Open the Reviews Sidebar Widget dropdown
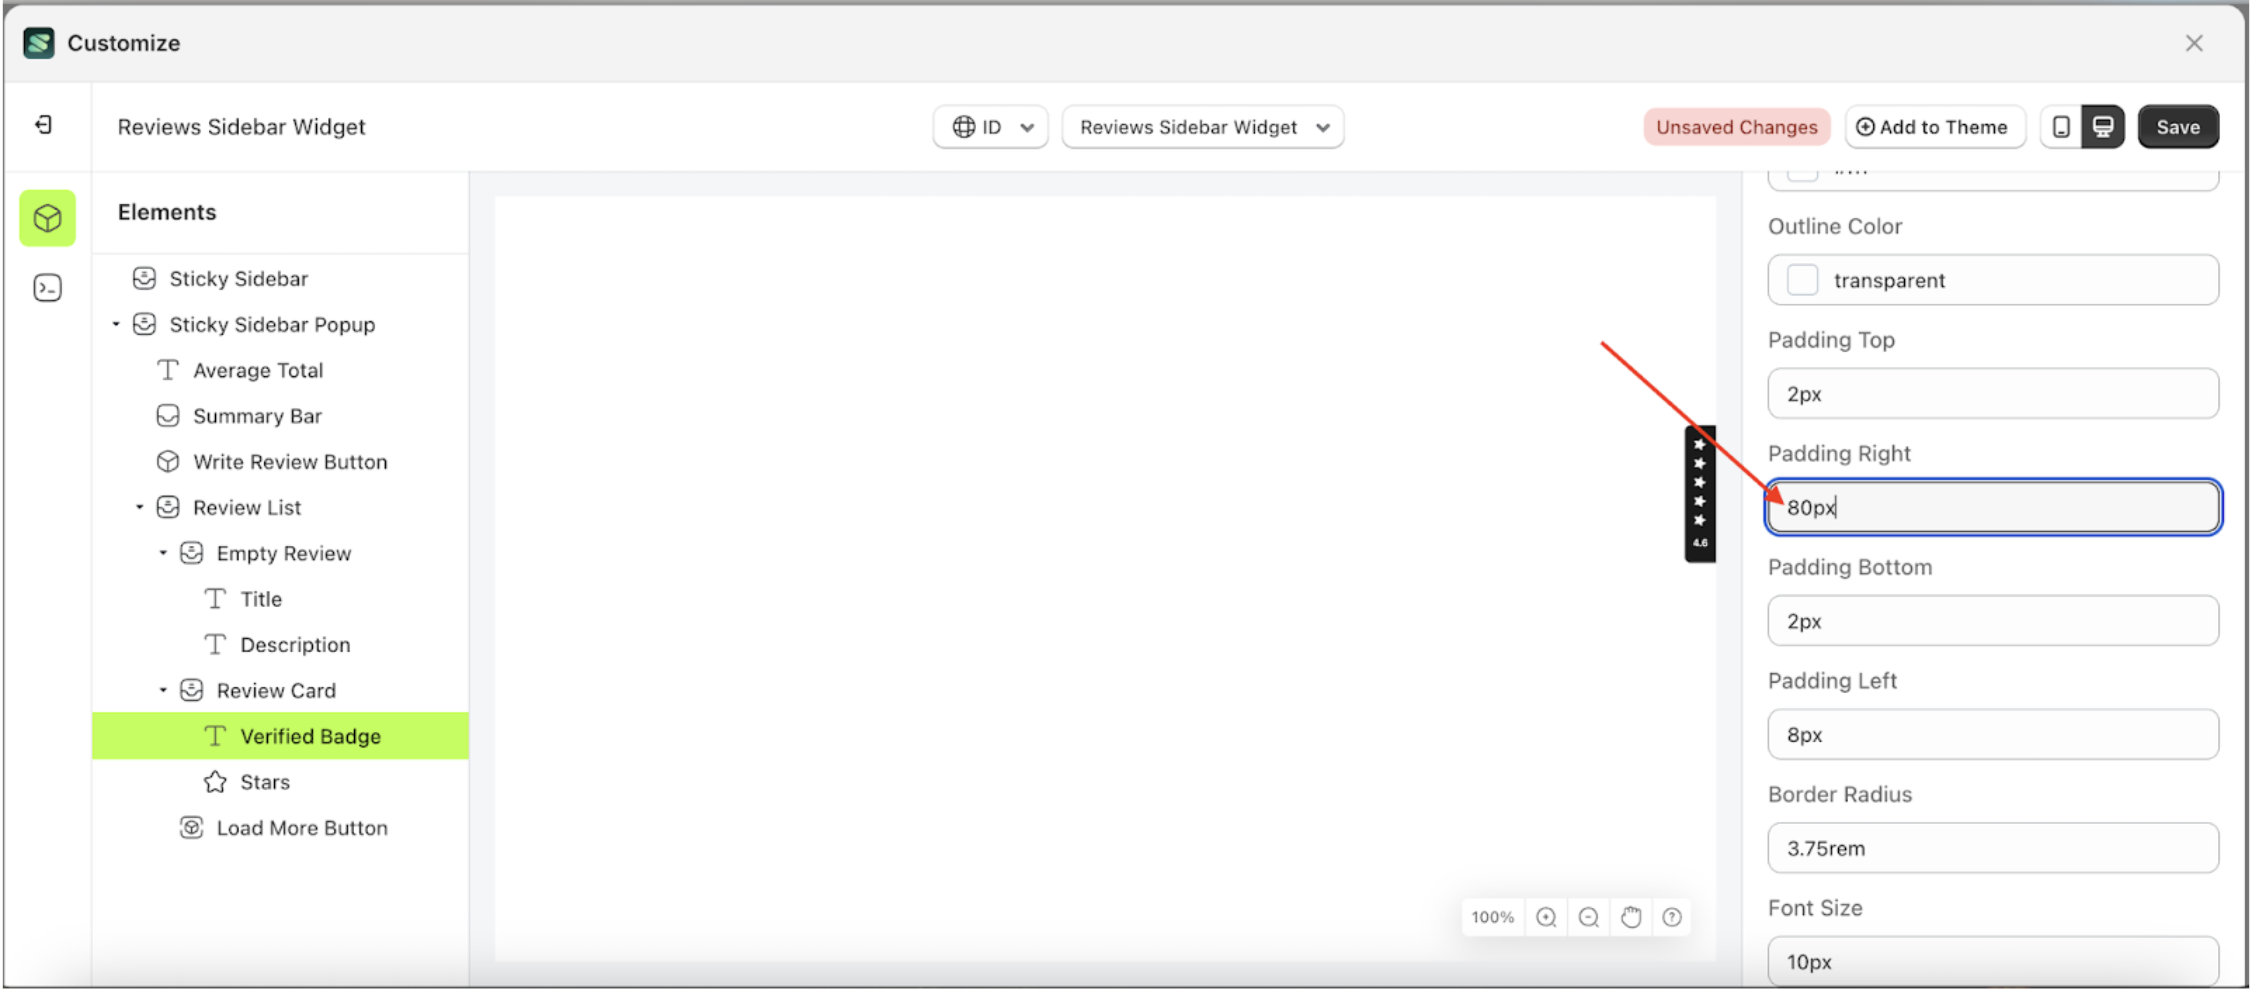 (1202, 126)
